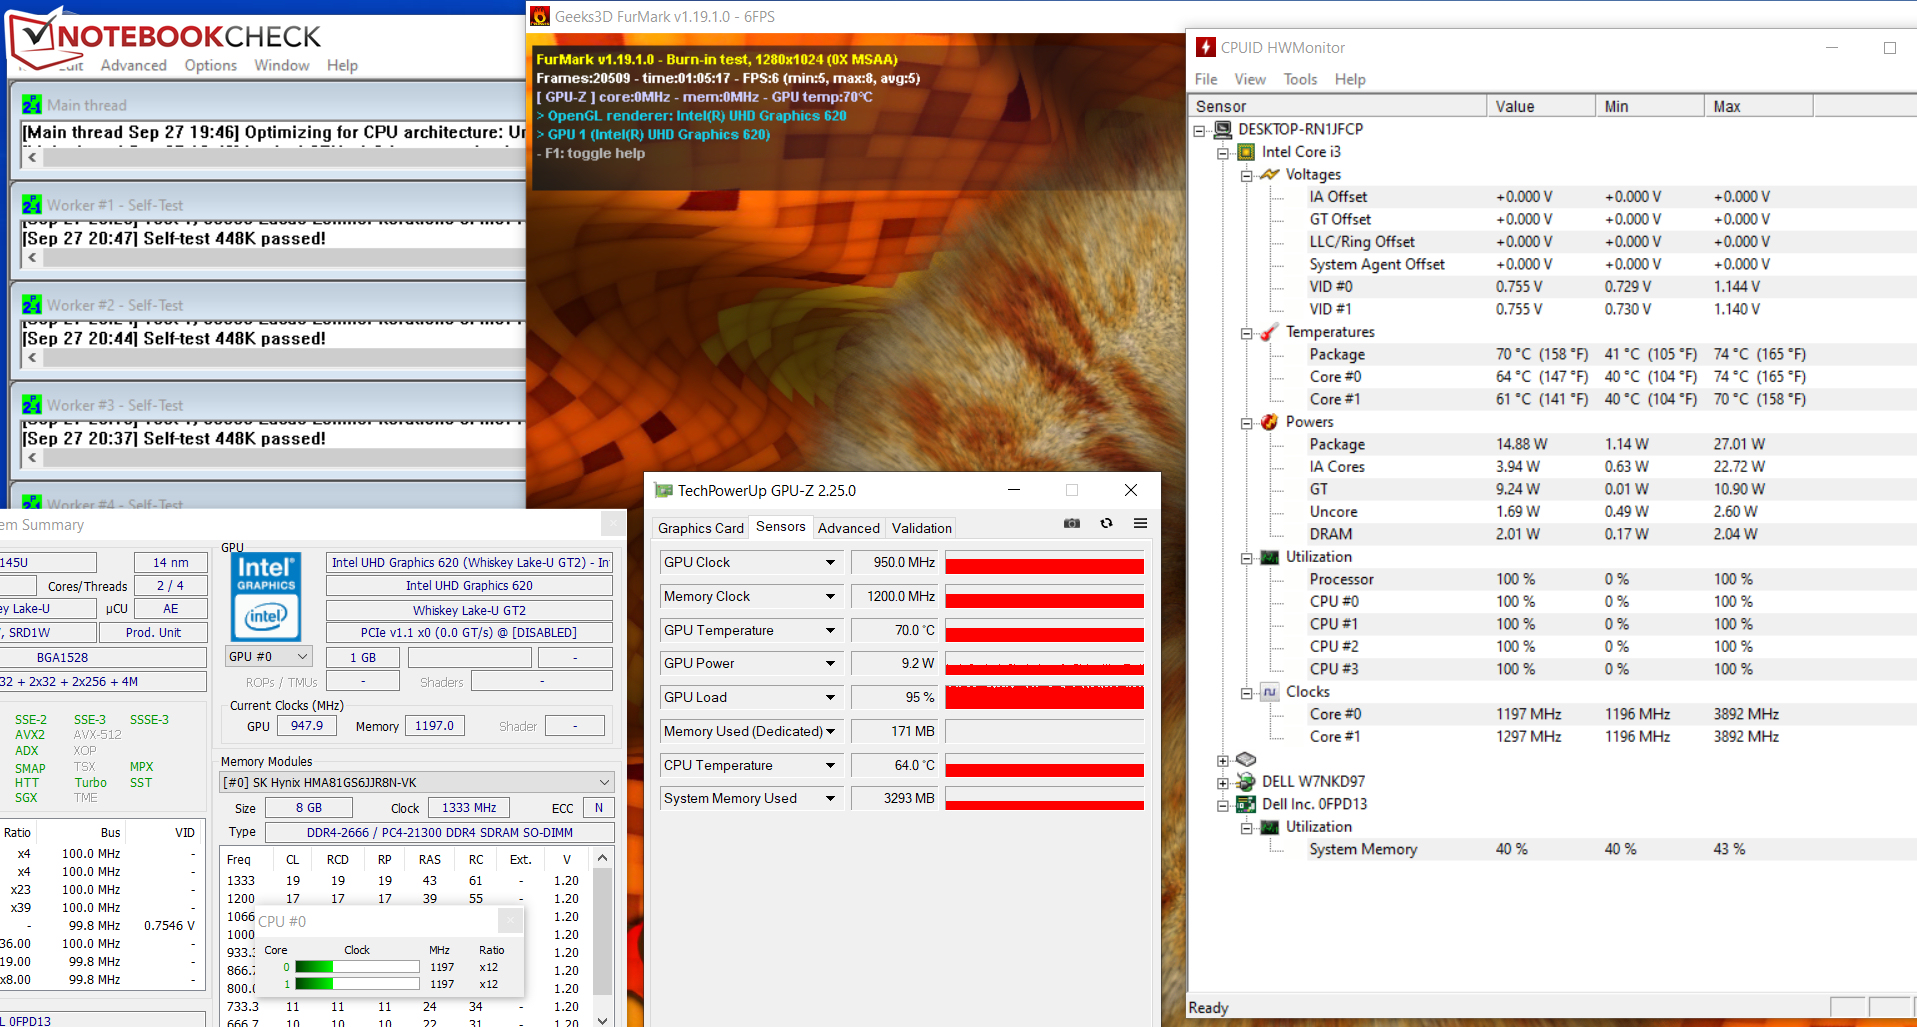The width and height of the screenshot is (1917, 1027).
Task: Click the FurMark title bar icon
Action: 539,16
